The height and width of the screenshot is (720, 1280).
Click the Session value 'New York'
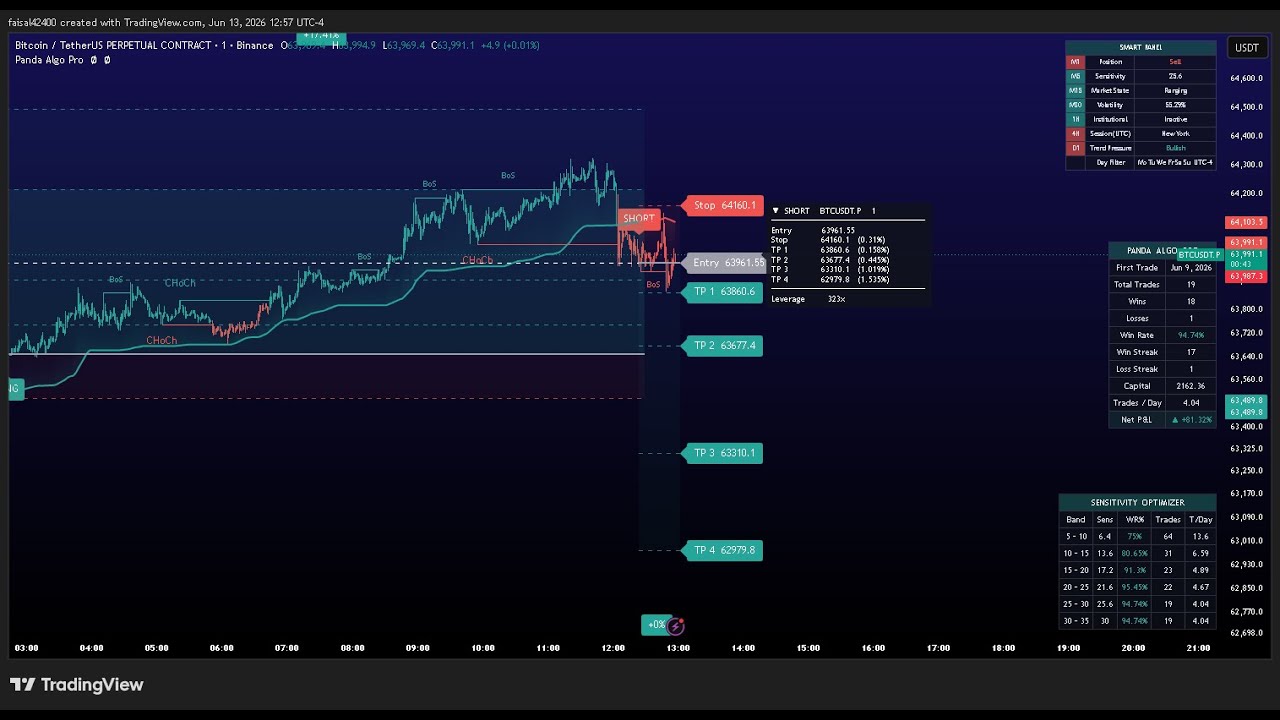pyautogui.click(x=1175, y=134)
